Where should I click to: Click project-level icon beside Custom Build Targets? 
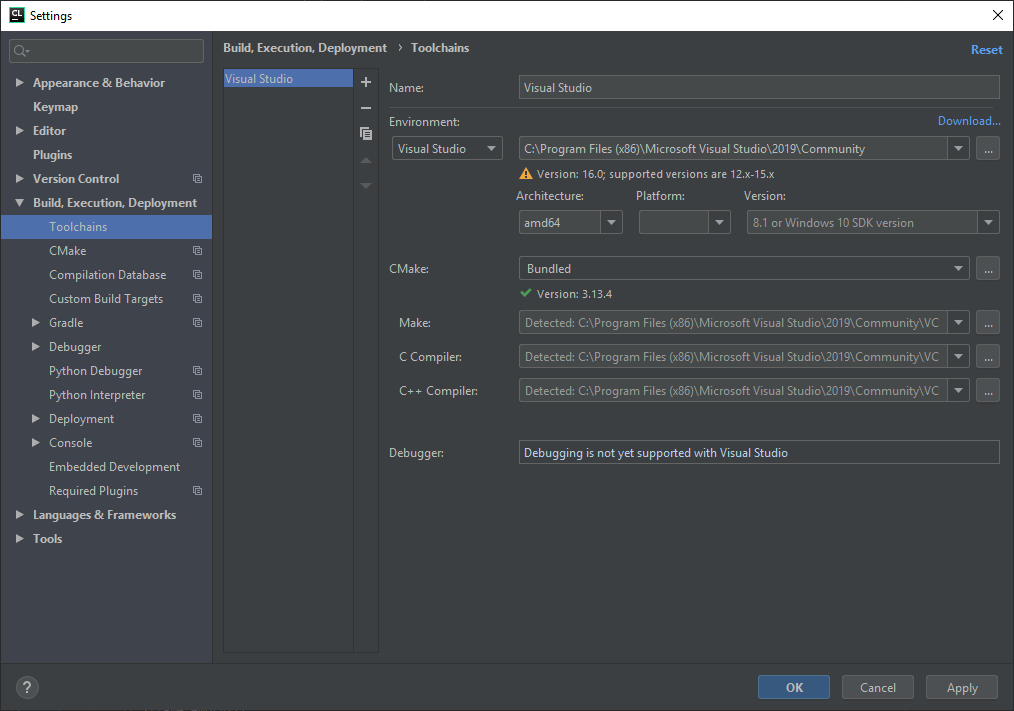pyautogui.click(x=197, y=298)
